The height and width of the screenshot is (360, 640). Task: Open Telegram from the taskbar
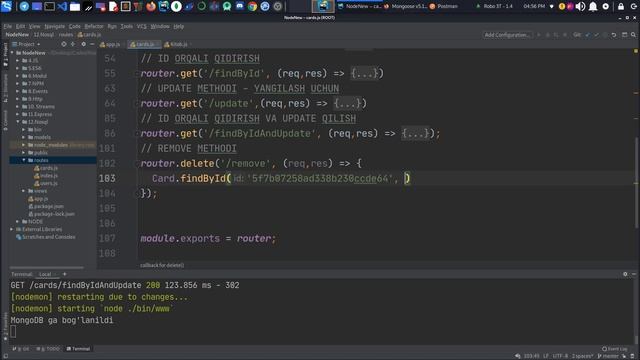coord(24,6)
